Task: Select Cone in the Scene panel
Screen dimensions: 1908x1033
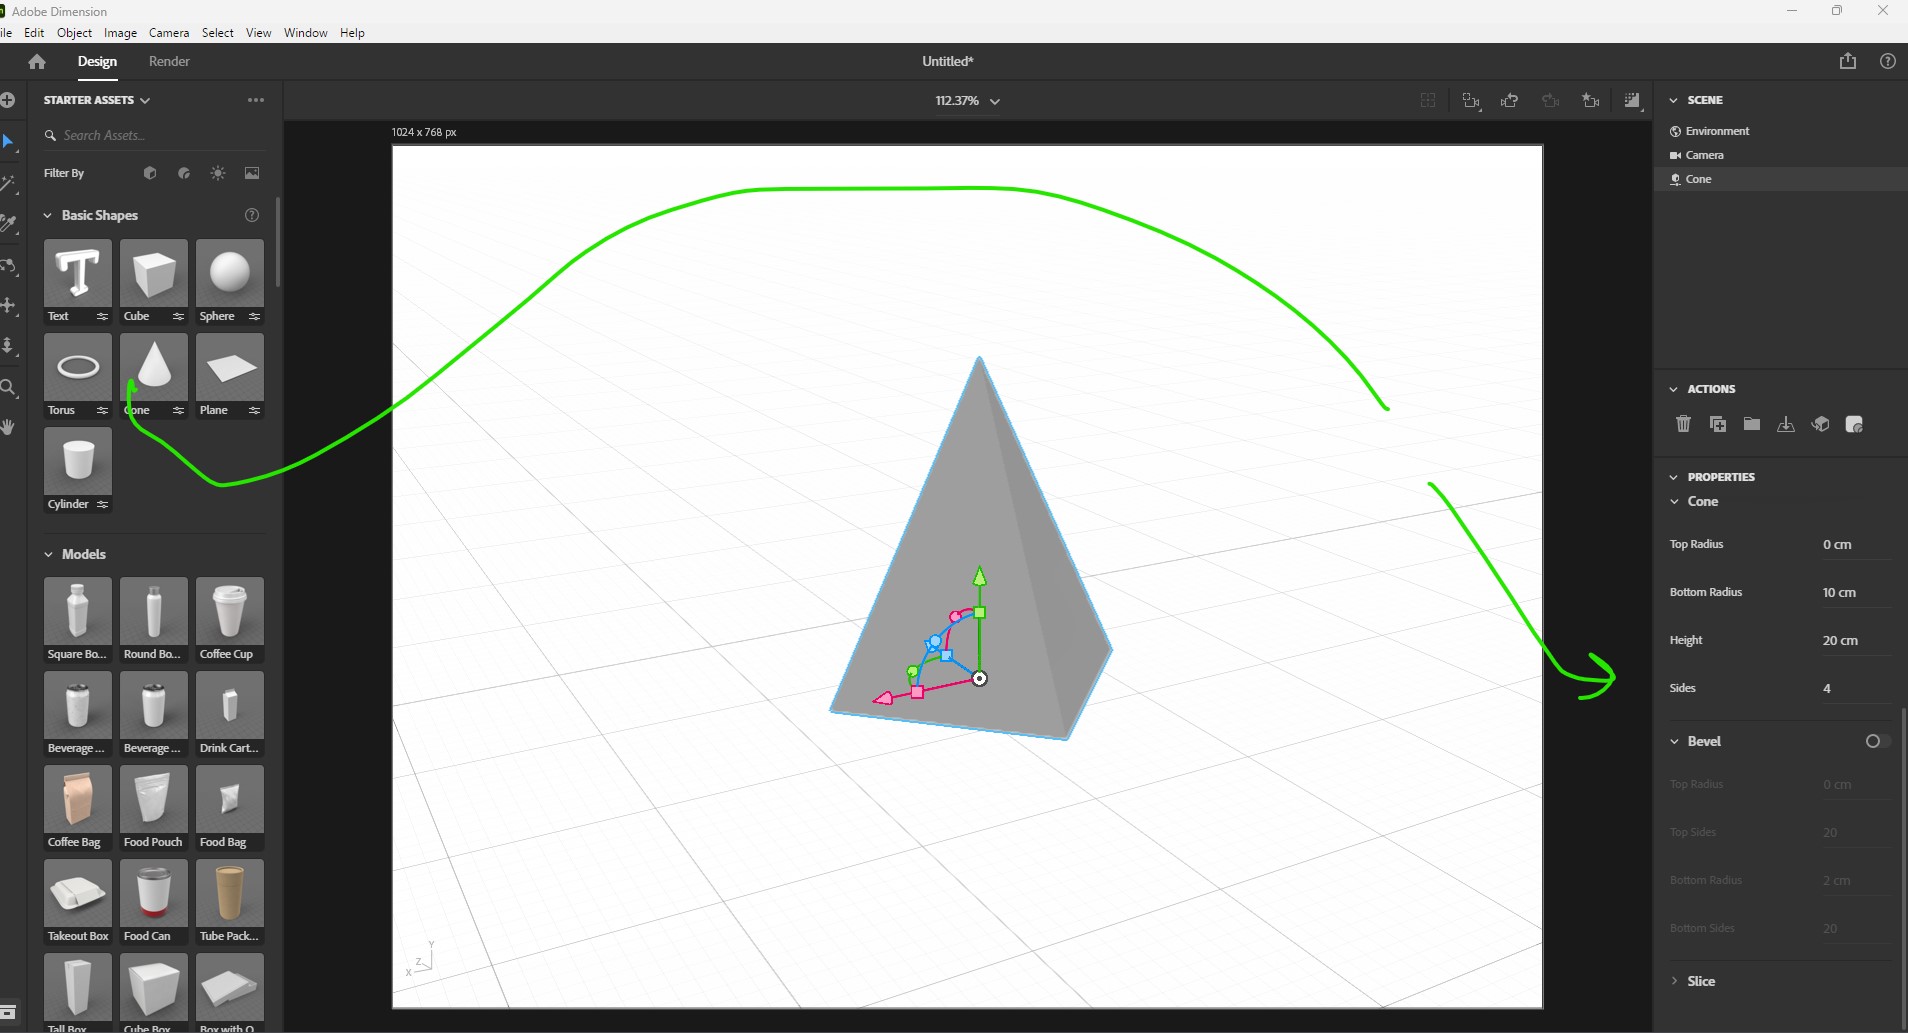Action: tap(1697, 179)
